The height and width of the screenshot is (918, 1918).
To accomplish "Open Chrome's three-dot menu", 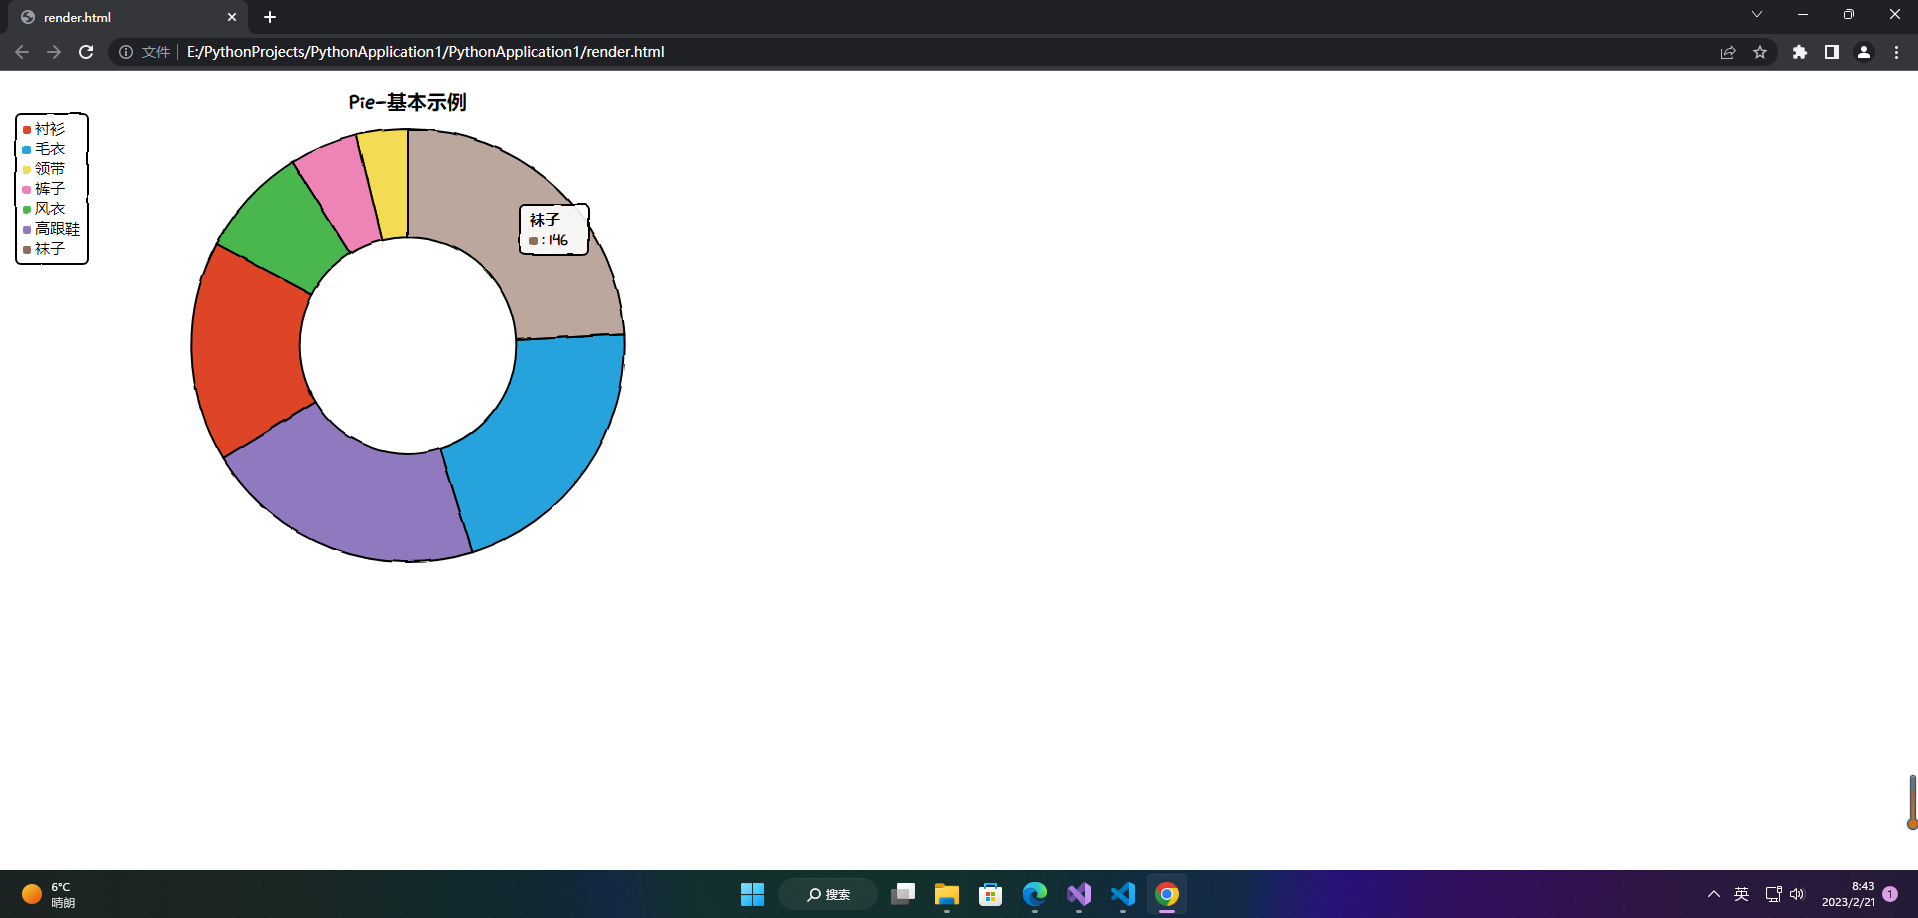I will pos(1896,52).
